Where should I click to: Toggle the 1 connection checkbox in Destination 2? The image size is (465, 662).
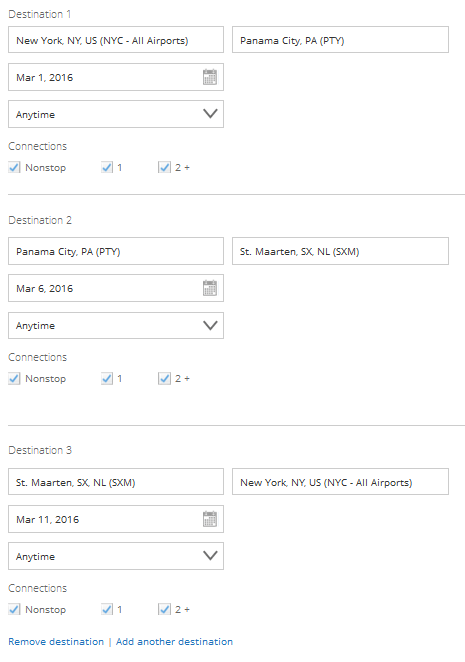[x=107, y=379]
